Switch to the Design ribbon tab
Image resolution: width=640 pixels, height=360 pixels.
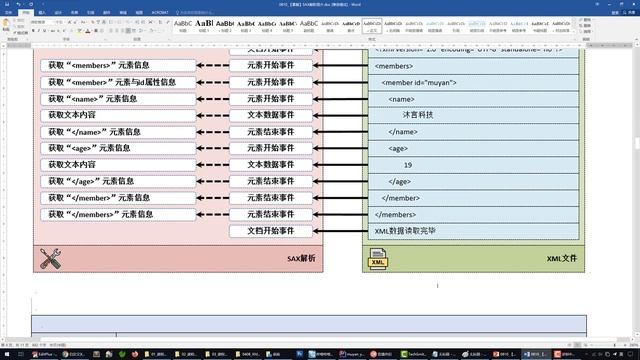click(58, 13)
